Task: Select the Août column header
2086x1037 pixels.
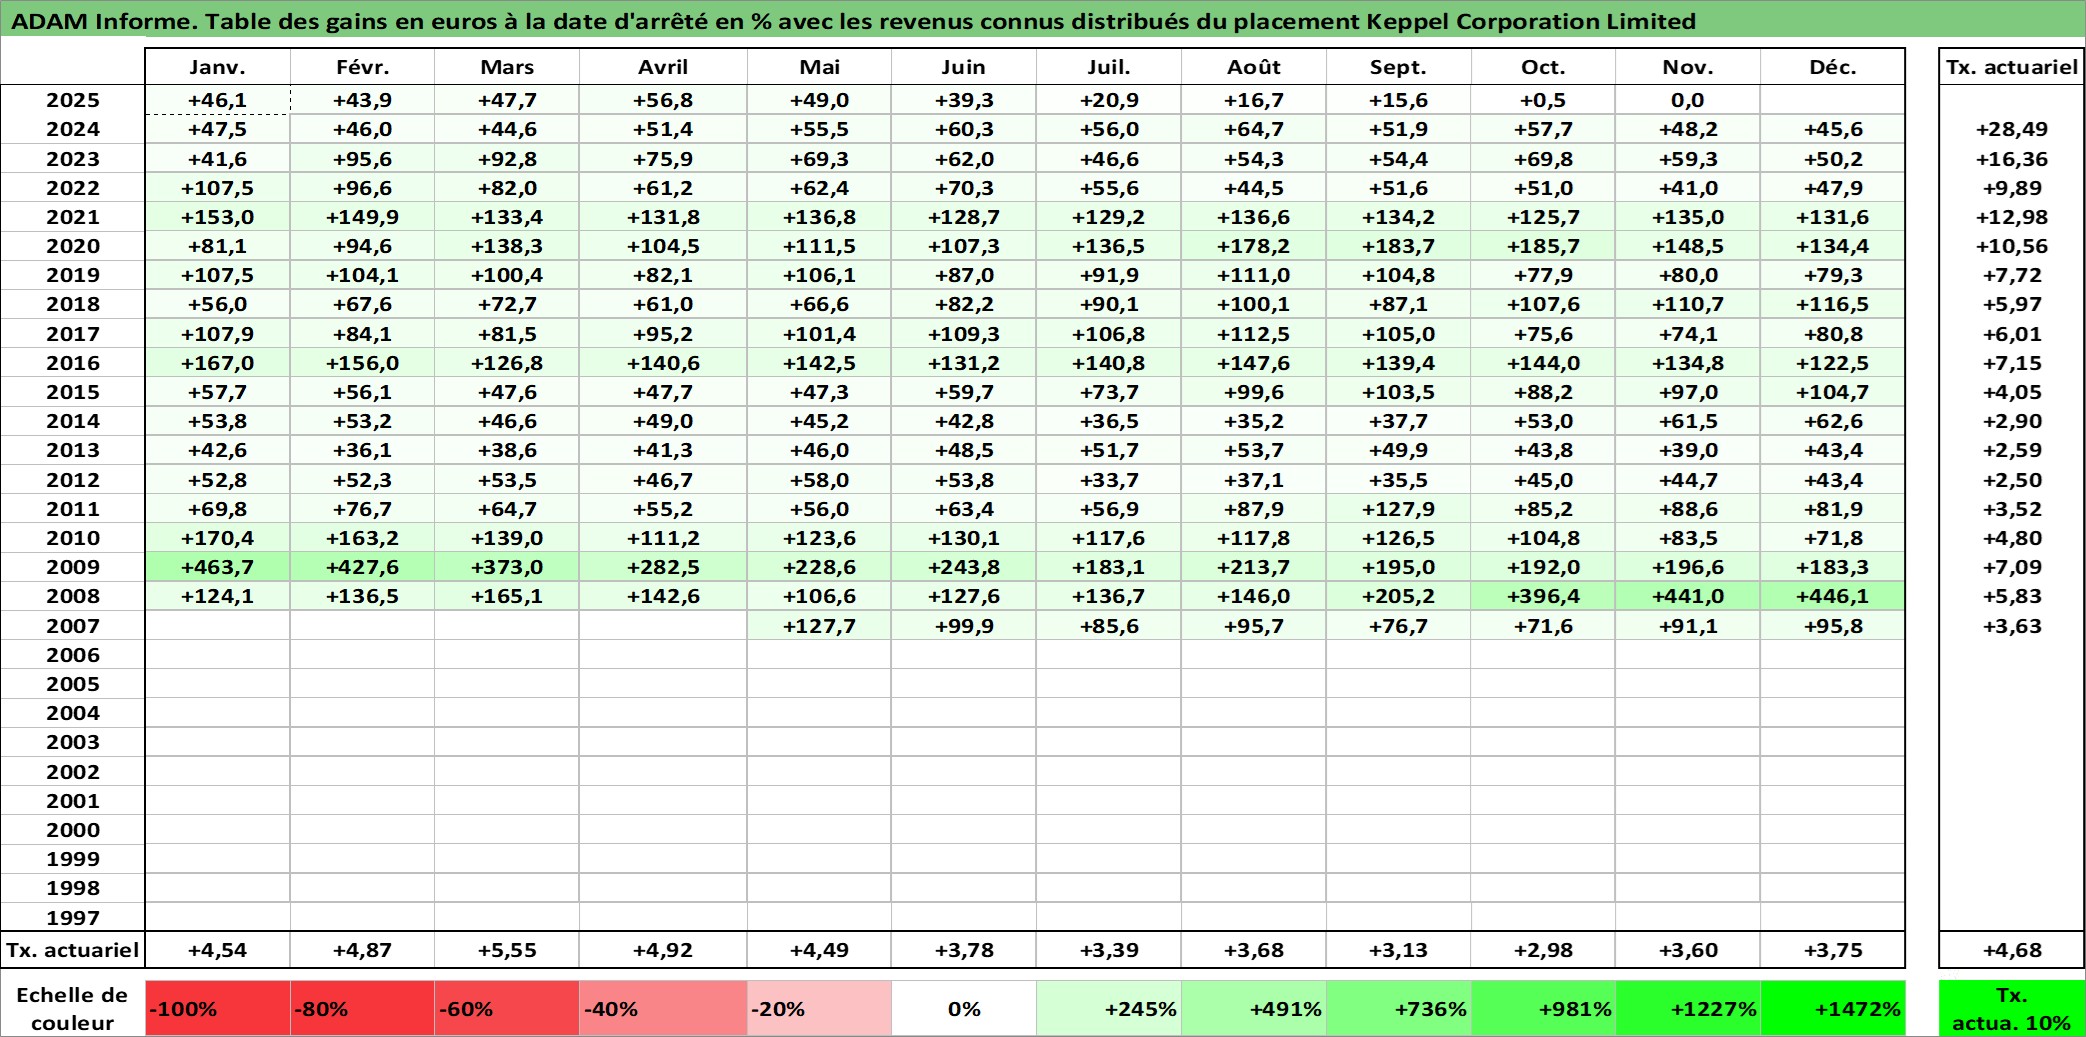Action: 1254,67
